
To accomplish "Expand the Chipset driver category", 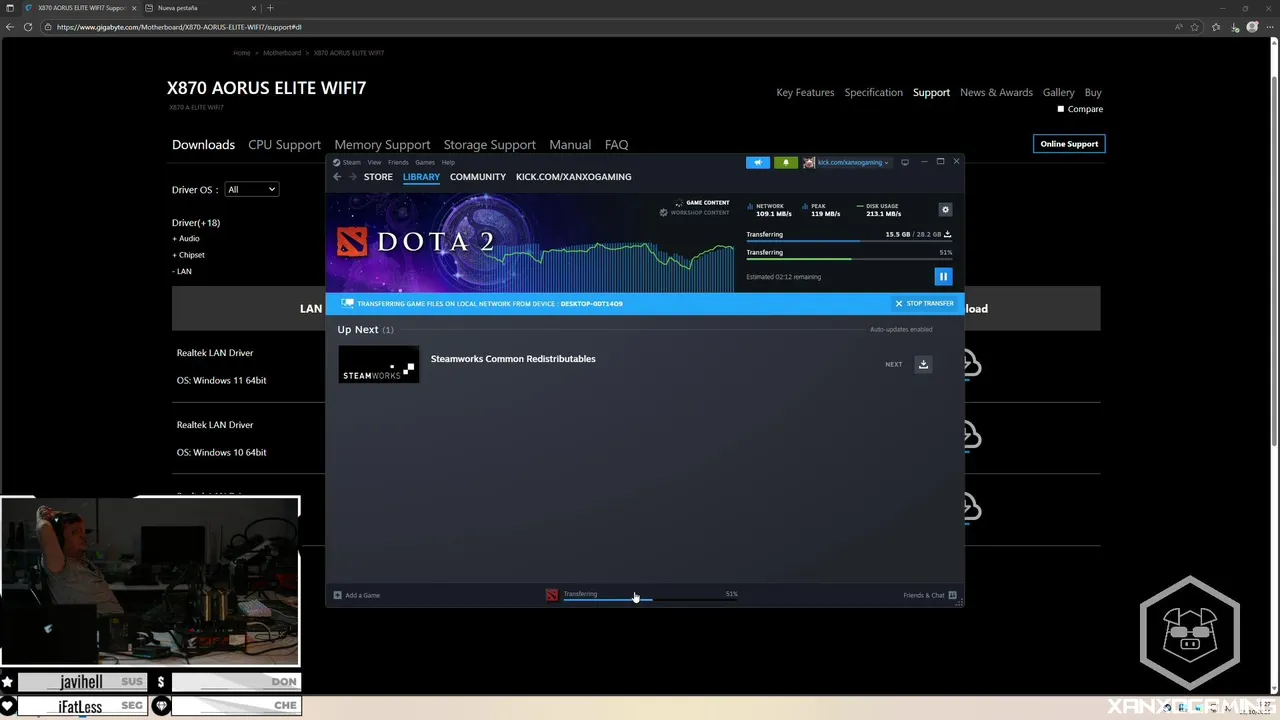I will [x=188, y=255].
